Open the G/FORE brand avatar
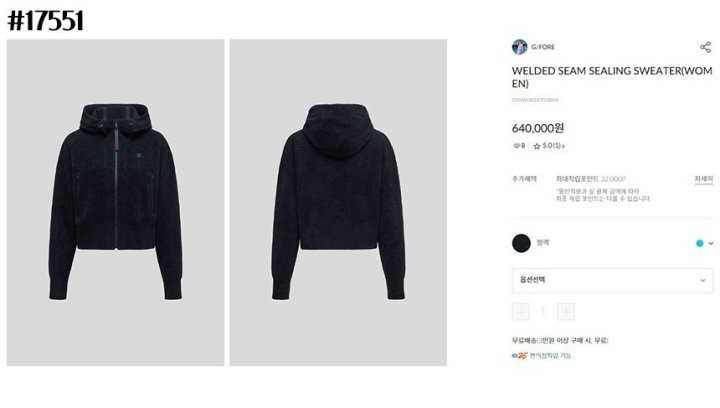 (519, 47)
